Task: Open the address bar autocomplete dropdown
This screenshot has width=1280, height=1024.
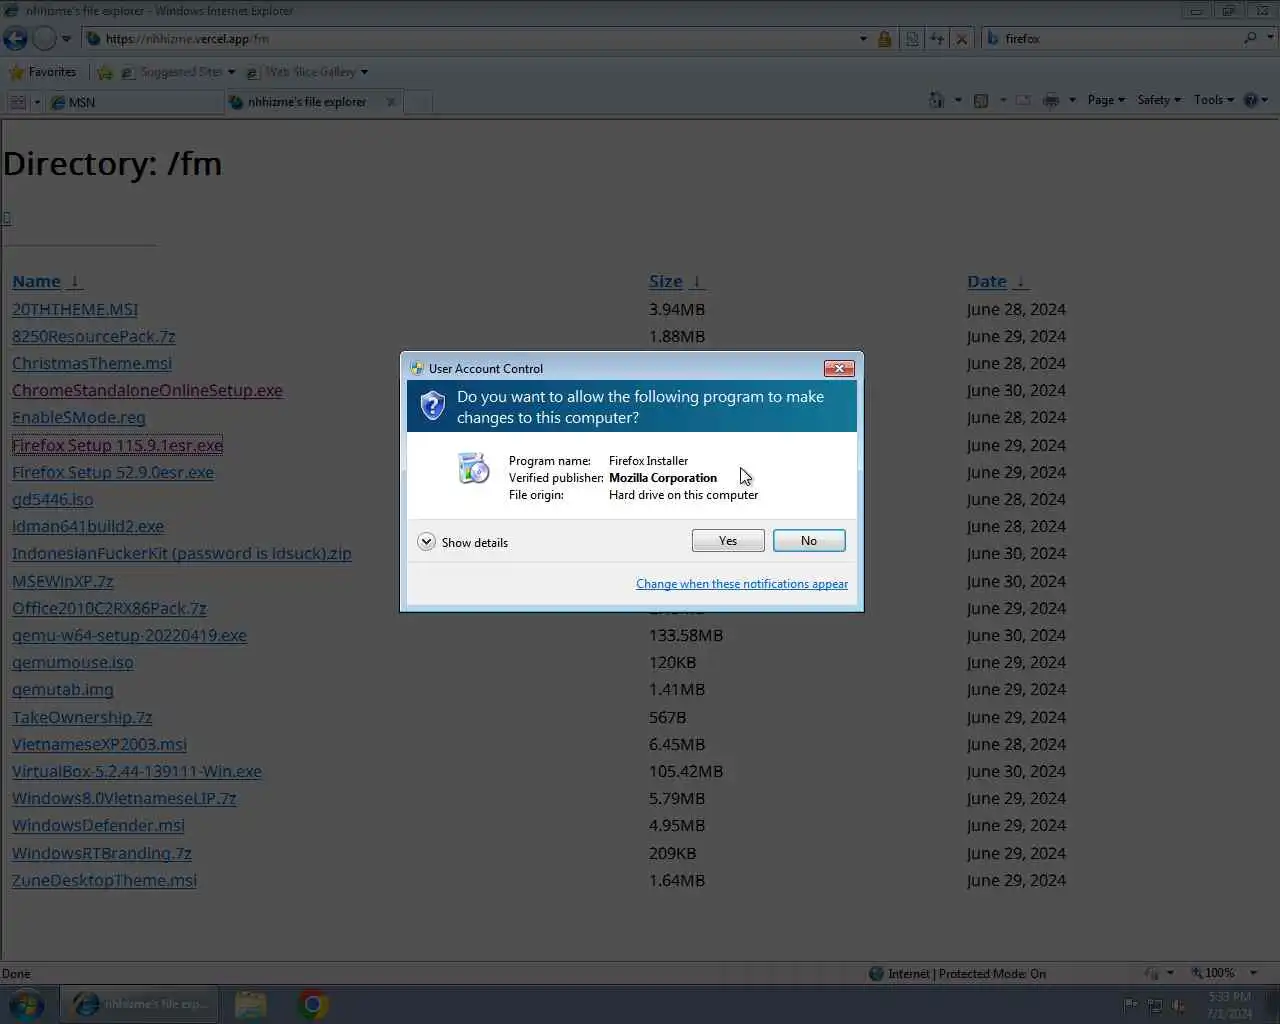Action: pos(863,39)
